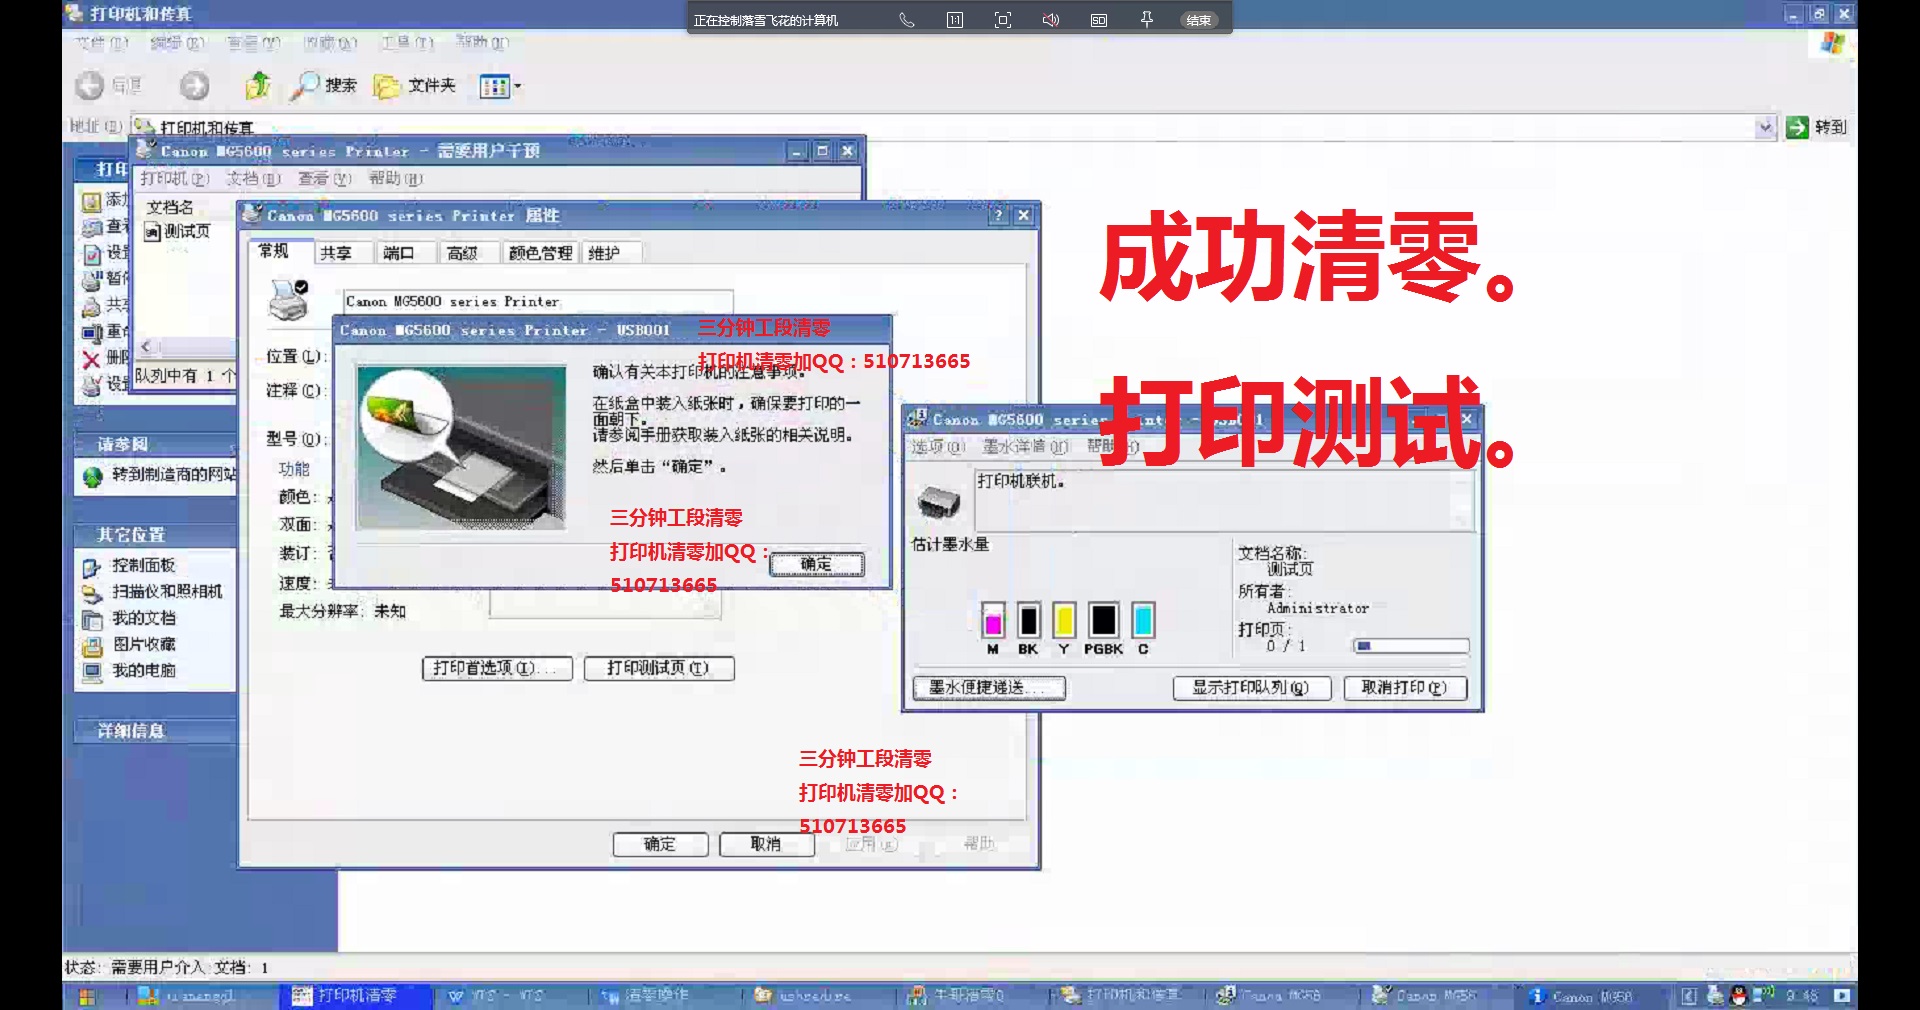Click the ? help button in properties title
1920x1010 pixels.
click(x=998, y=215)
